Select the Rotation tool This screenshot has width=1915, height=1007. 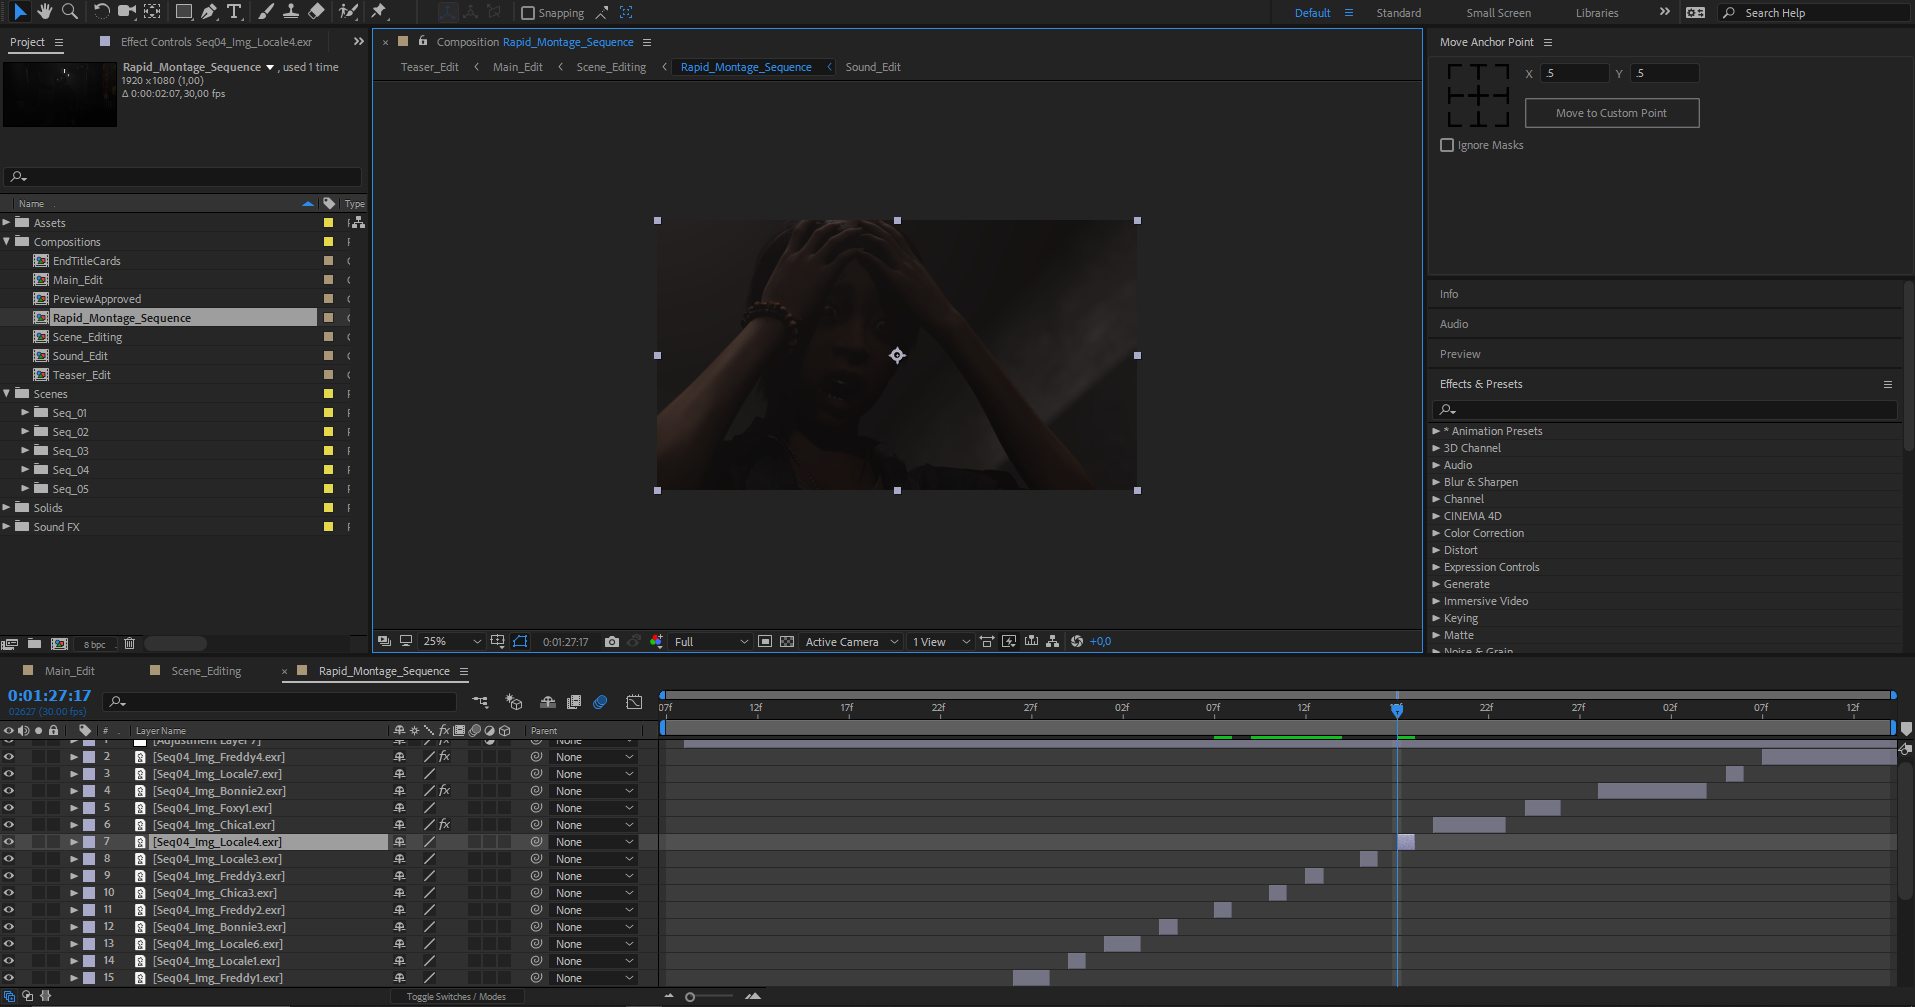point(101,12)
